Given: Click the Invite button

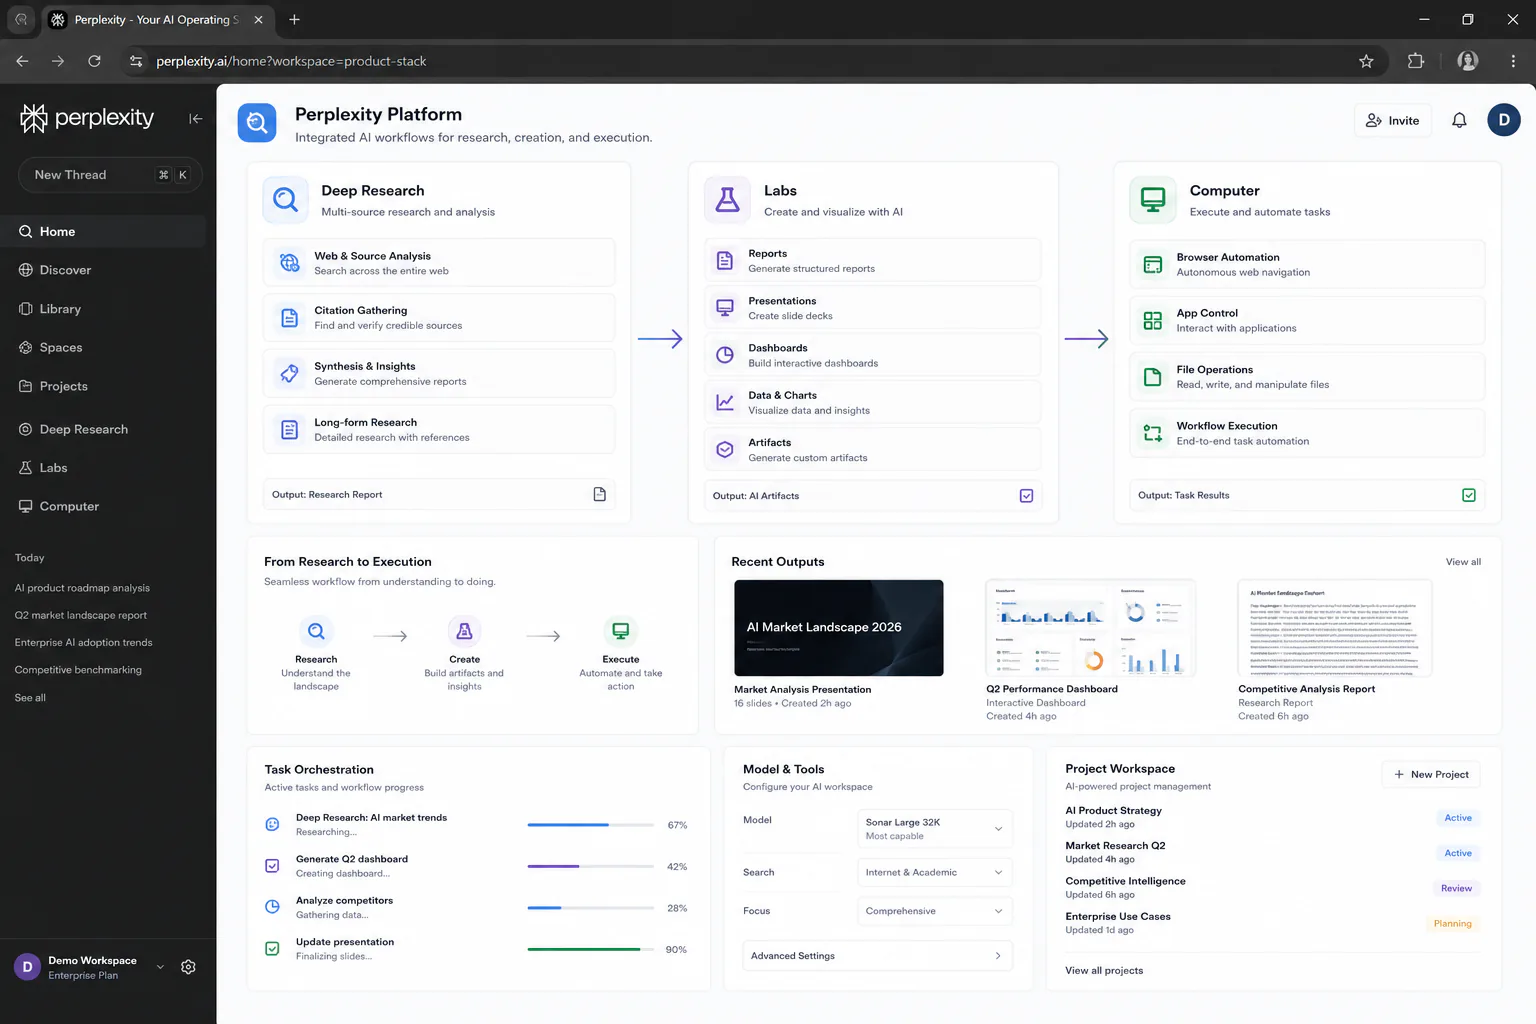Looking at the screenshot, I should 1393,120.
